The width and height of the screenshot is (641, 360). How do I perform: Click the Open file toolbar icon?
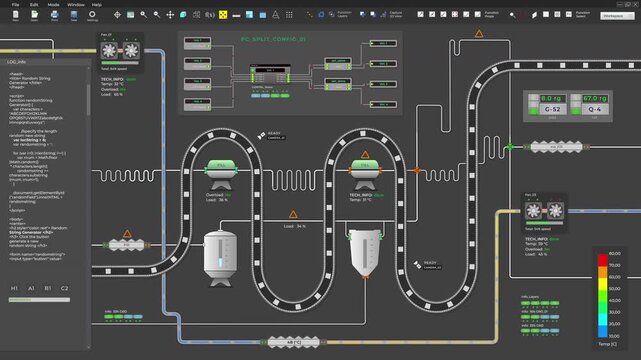34,16
